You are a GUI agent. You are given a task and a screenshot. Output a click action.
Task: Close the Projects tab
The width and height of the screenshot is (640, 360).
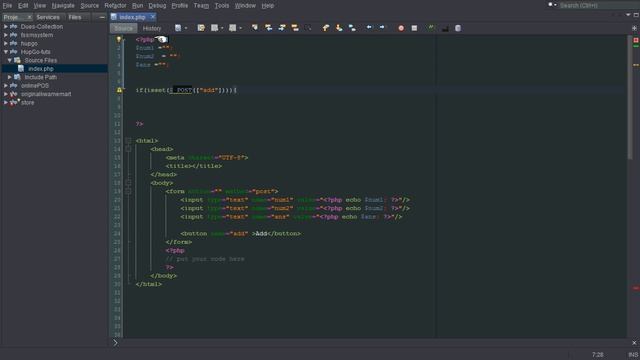(x=29, y=17)
